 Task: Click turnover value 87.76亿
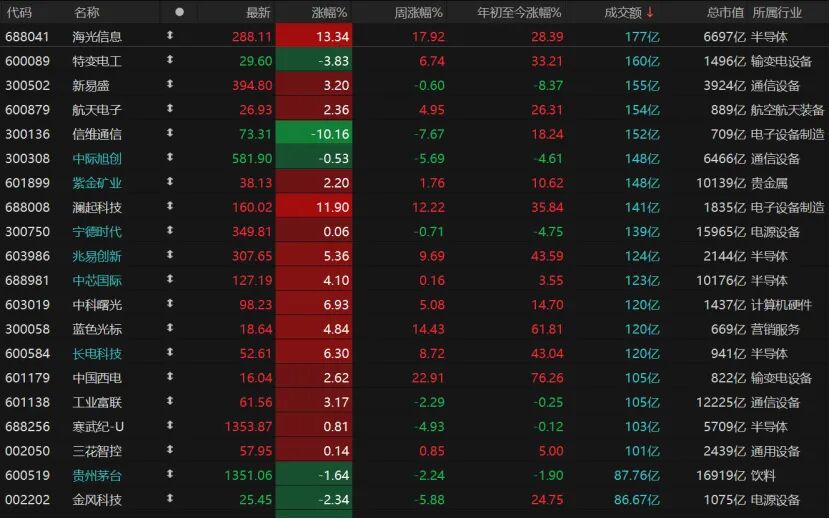tap(637, 475)
